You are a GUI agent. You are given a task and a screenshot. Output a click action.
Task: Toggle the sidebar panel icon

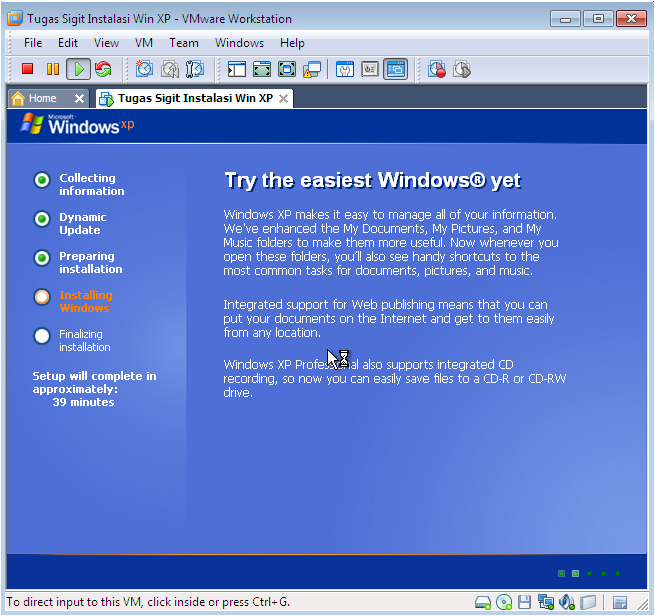click(236, 69)
